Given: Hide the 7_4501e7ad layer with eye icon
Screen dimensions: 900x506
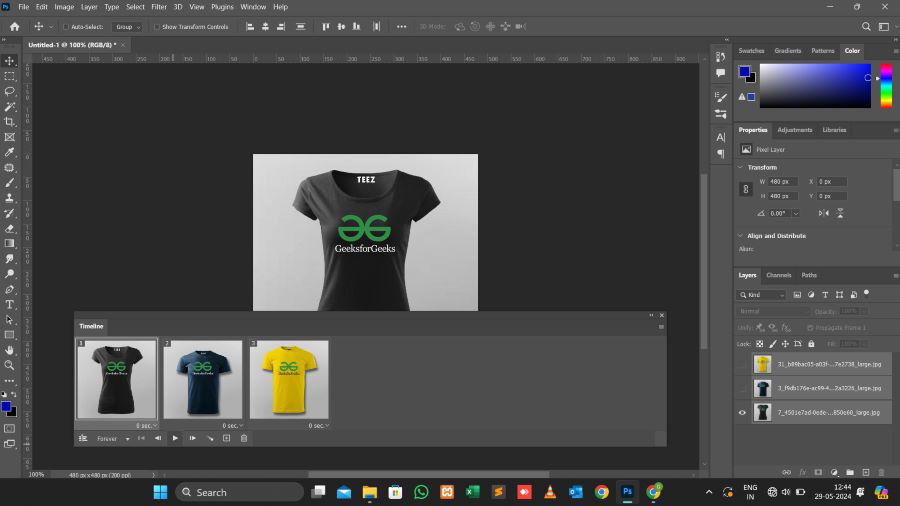Looking at the screenshot, I should coord(742,412).
